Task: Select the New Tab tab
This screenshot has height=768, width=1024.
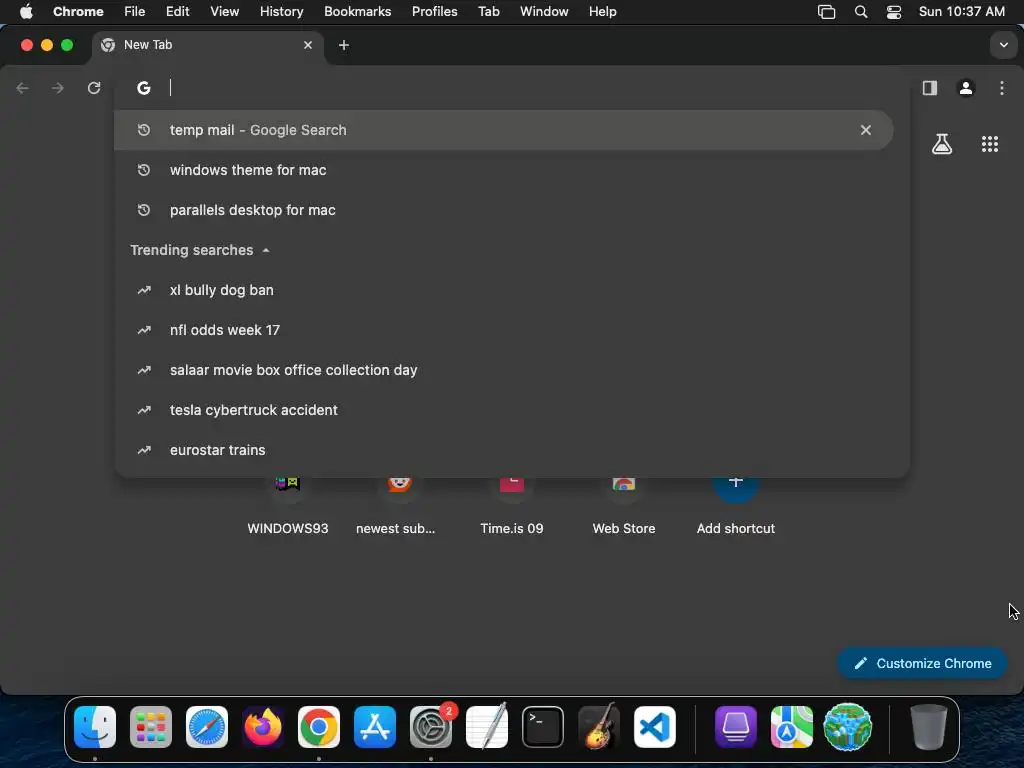Action: [x=208, y=45]
